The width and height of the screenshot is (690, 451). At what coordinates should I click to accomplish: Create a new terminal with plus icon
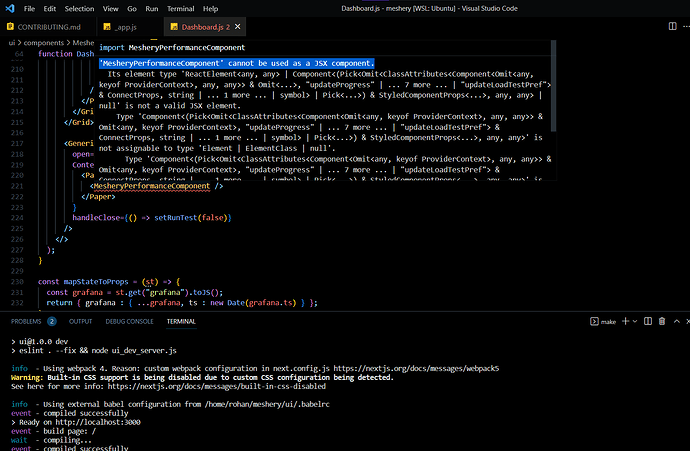click(625, 321)
